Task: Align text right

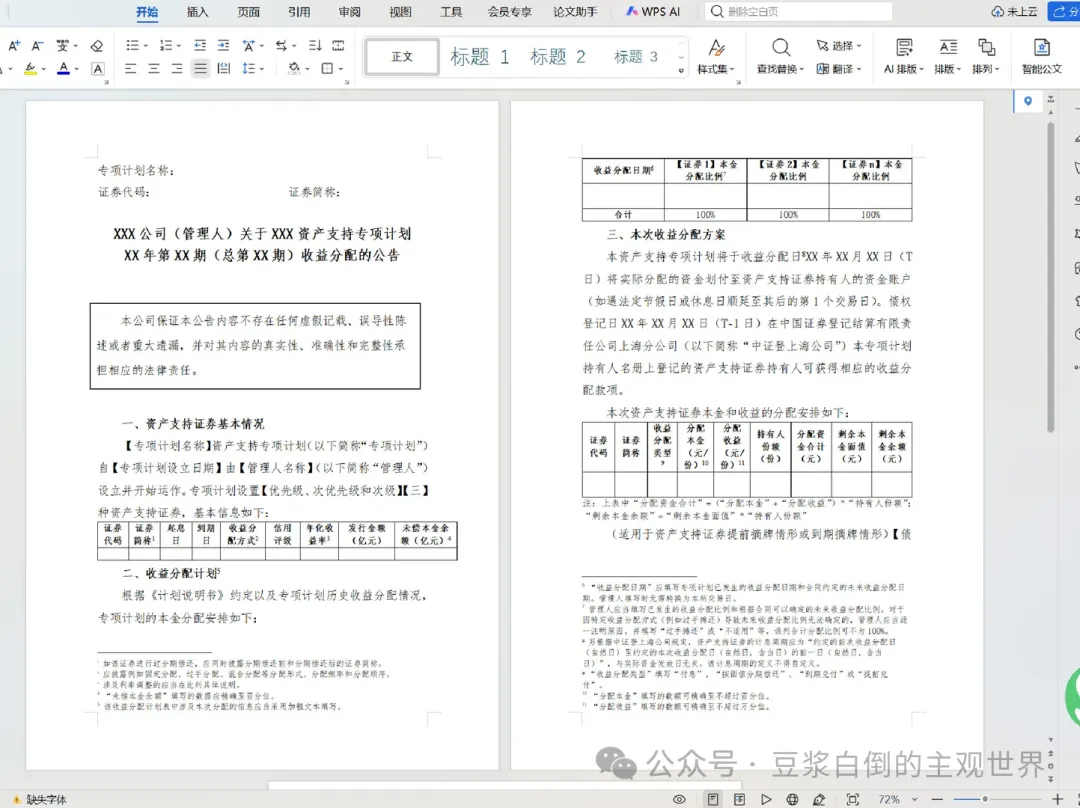Action: pos(177,68)
